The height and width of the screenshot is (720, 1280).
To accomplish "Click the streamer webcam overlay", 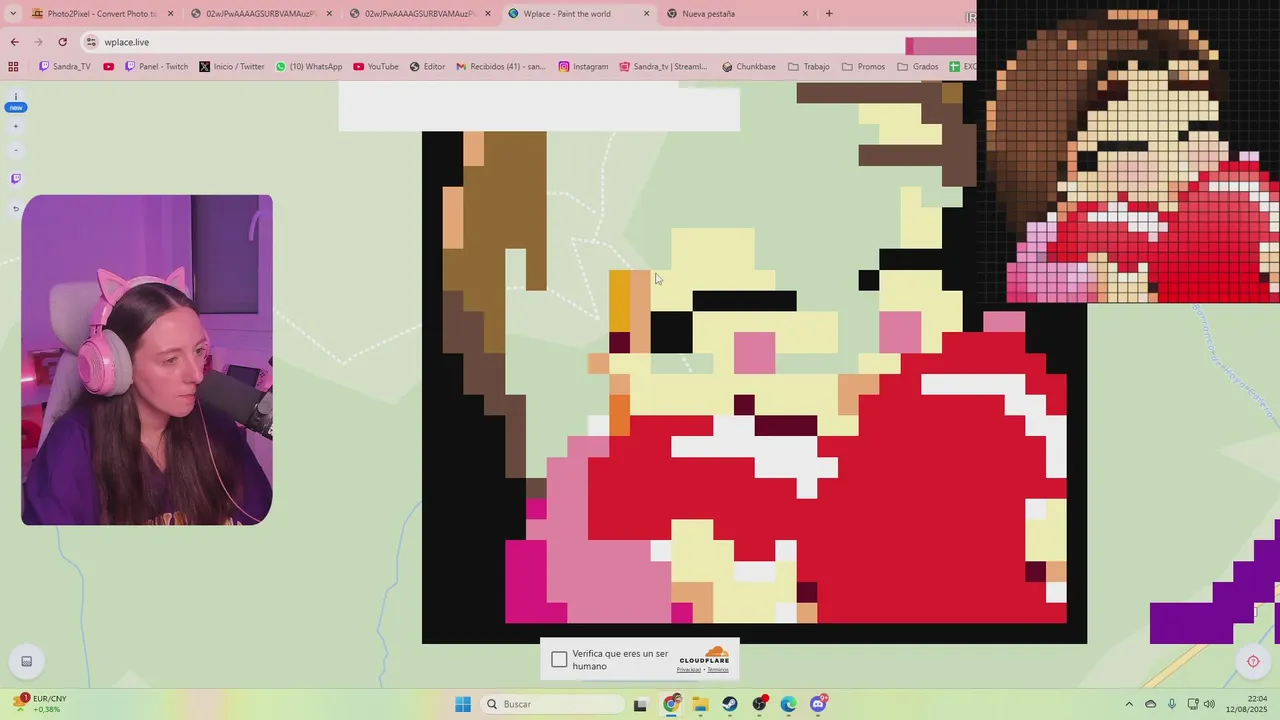I will coord(147,360).
